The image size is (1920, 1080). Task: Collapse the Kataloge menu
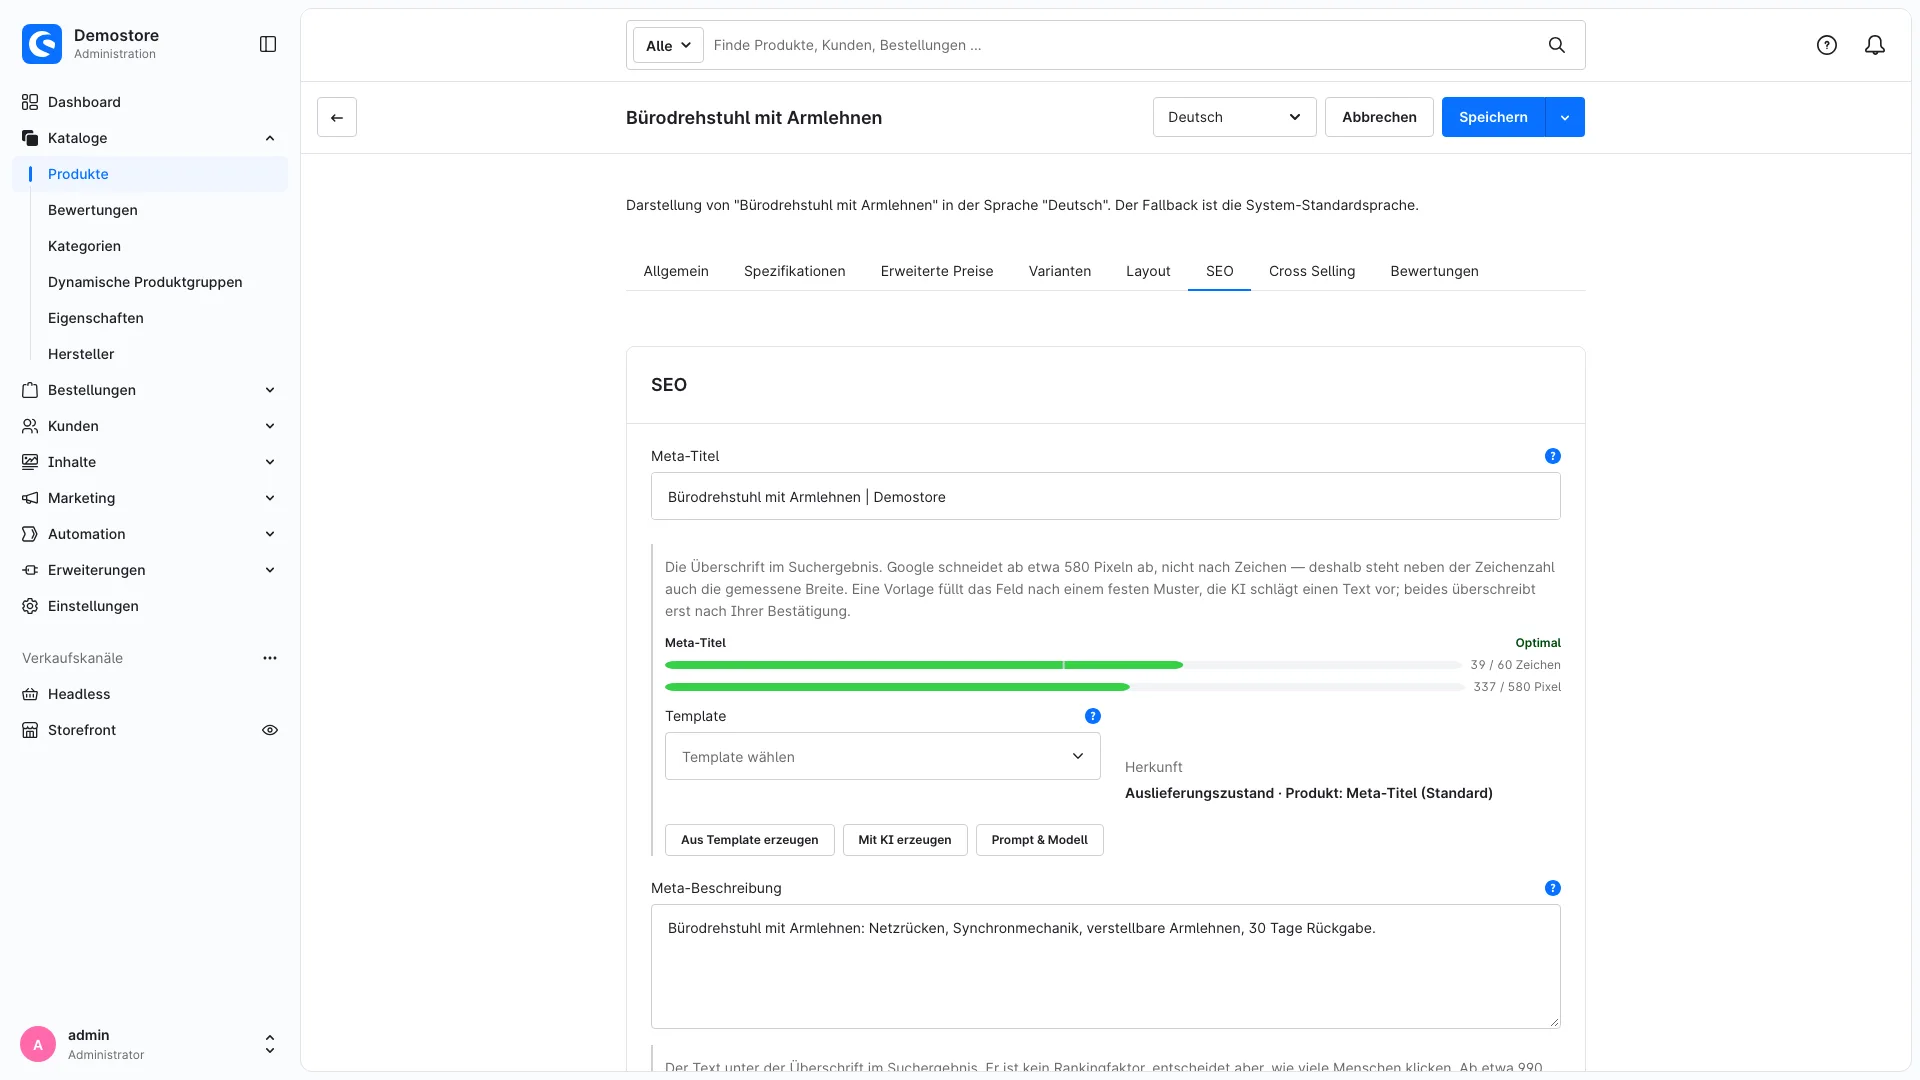point(270,138)
